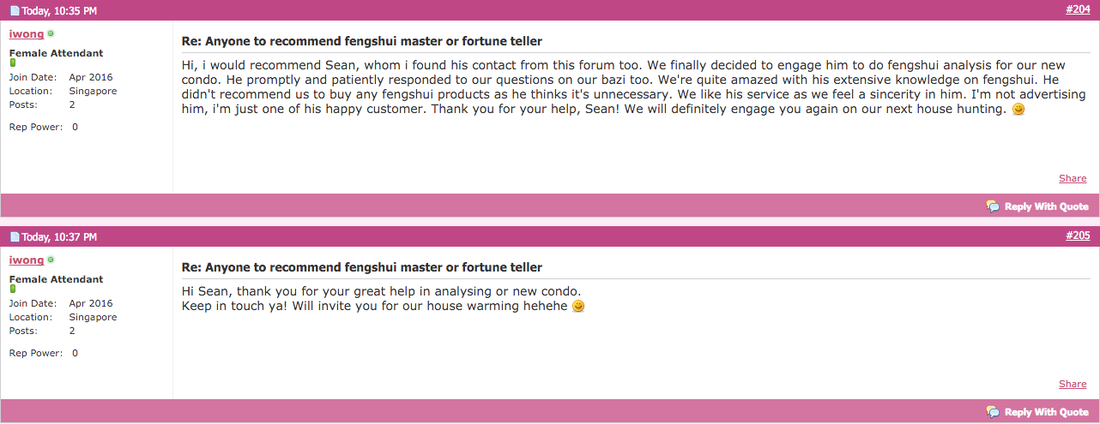
Task: Click iwong's green online status dot in post #204
Action: pos(51,34)
